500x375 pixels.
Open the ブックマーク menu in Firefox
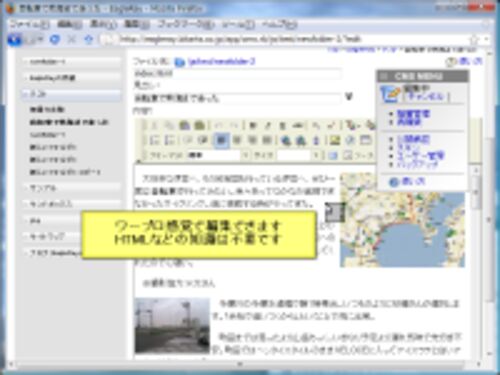[x=185, y=24]
